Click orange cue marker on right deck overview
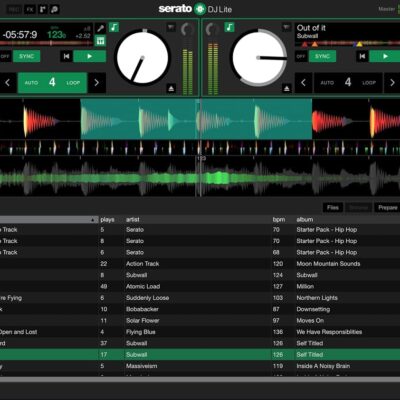 click(x=315, y=44)
